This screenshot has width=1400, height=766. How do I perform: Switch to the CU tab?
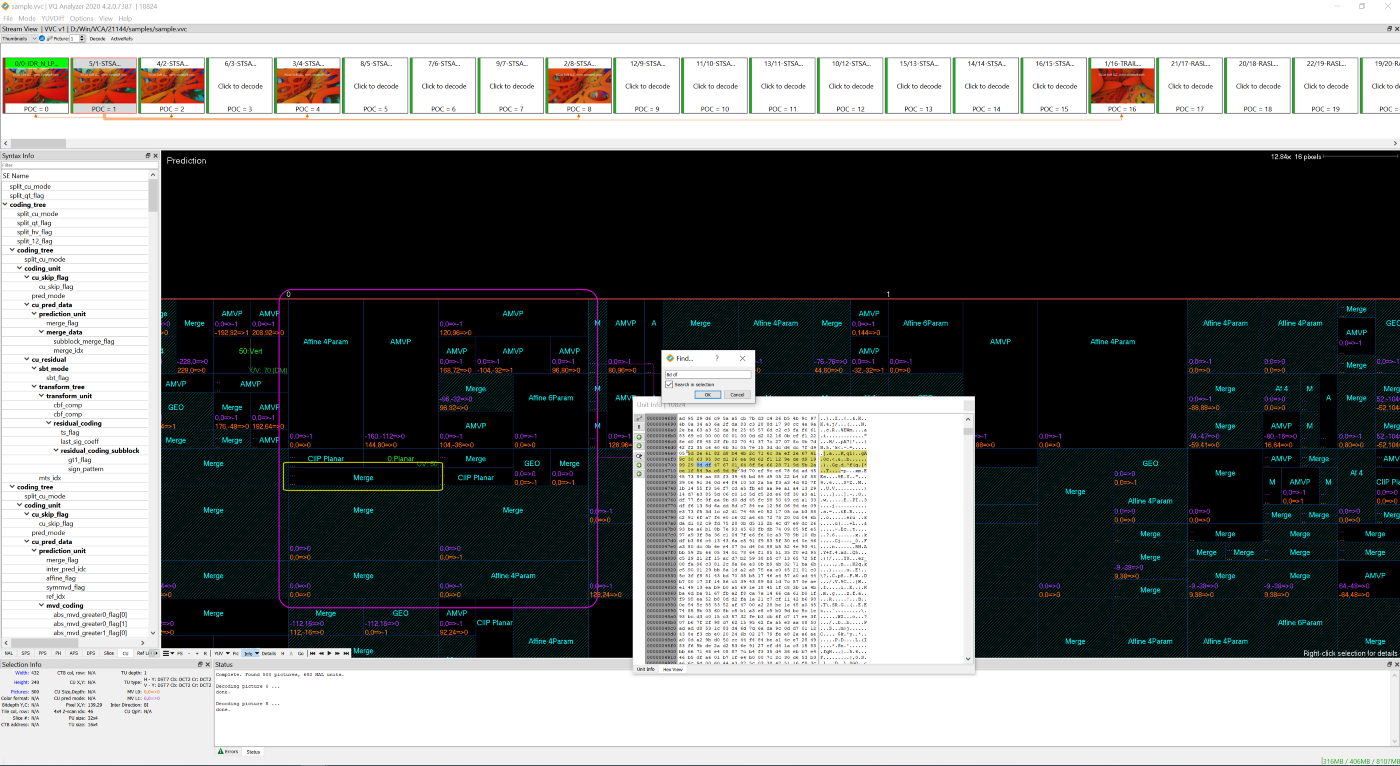pyautogui.click(x=125, y=653)
